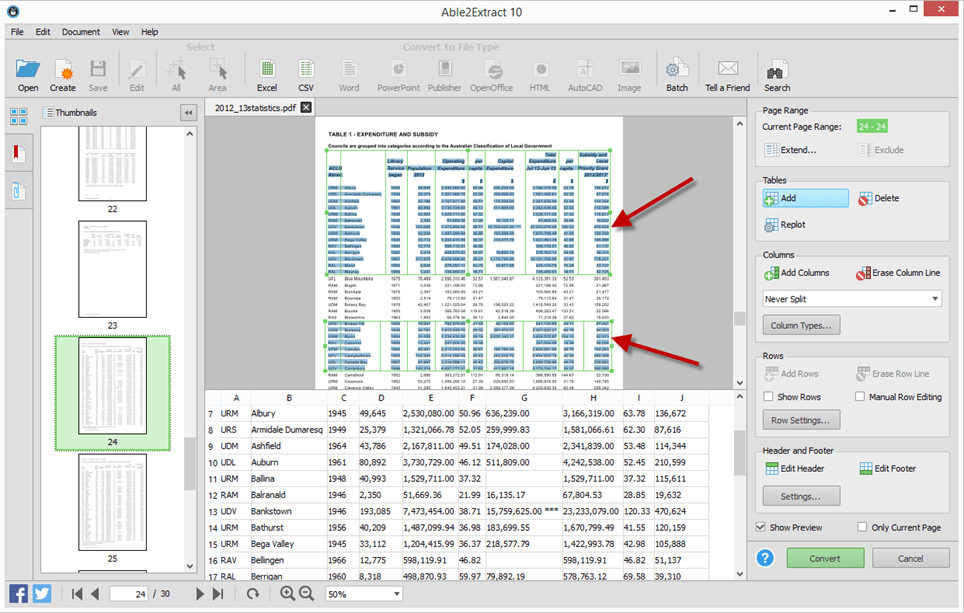964x613 pixels.
Task: Click Edit Header button
Action: pos(795,469)
